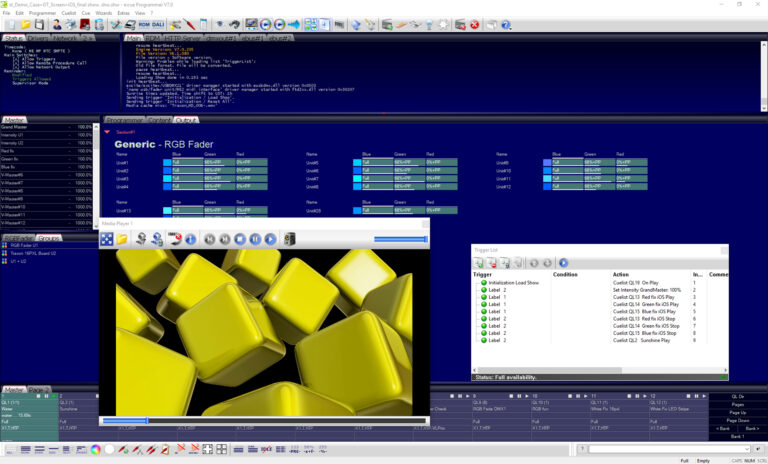Screen dimensions: 768x464
Task: Switch to the Content tab
Action: (x=159, y=120)
